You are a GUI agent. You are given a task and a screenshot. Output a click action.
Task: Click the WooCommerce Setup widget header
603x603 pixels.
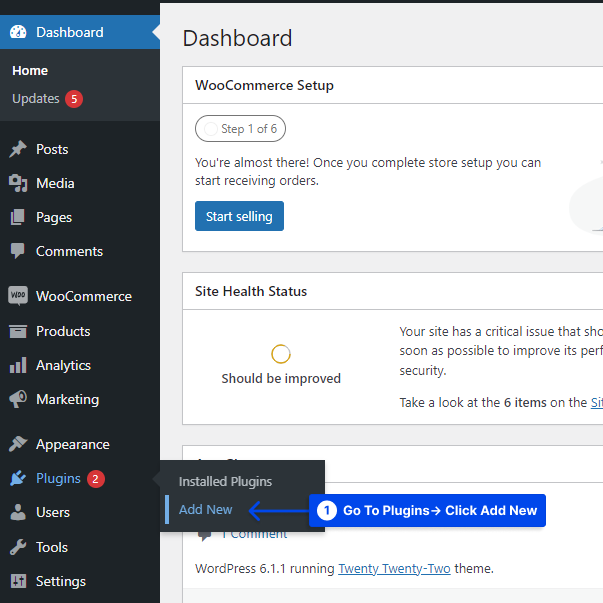(393, 85)
